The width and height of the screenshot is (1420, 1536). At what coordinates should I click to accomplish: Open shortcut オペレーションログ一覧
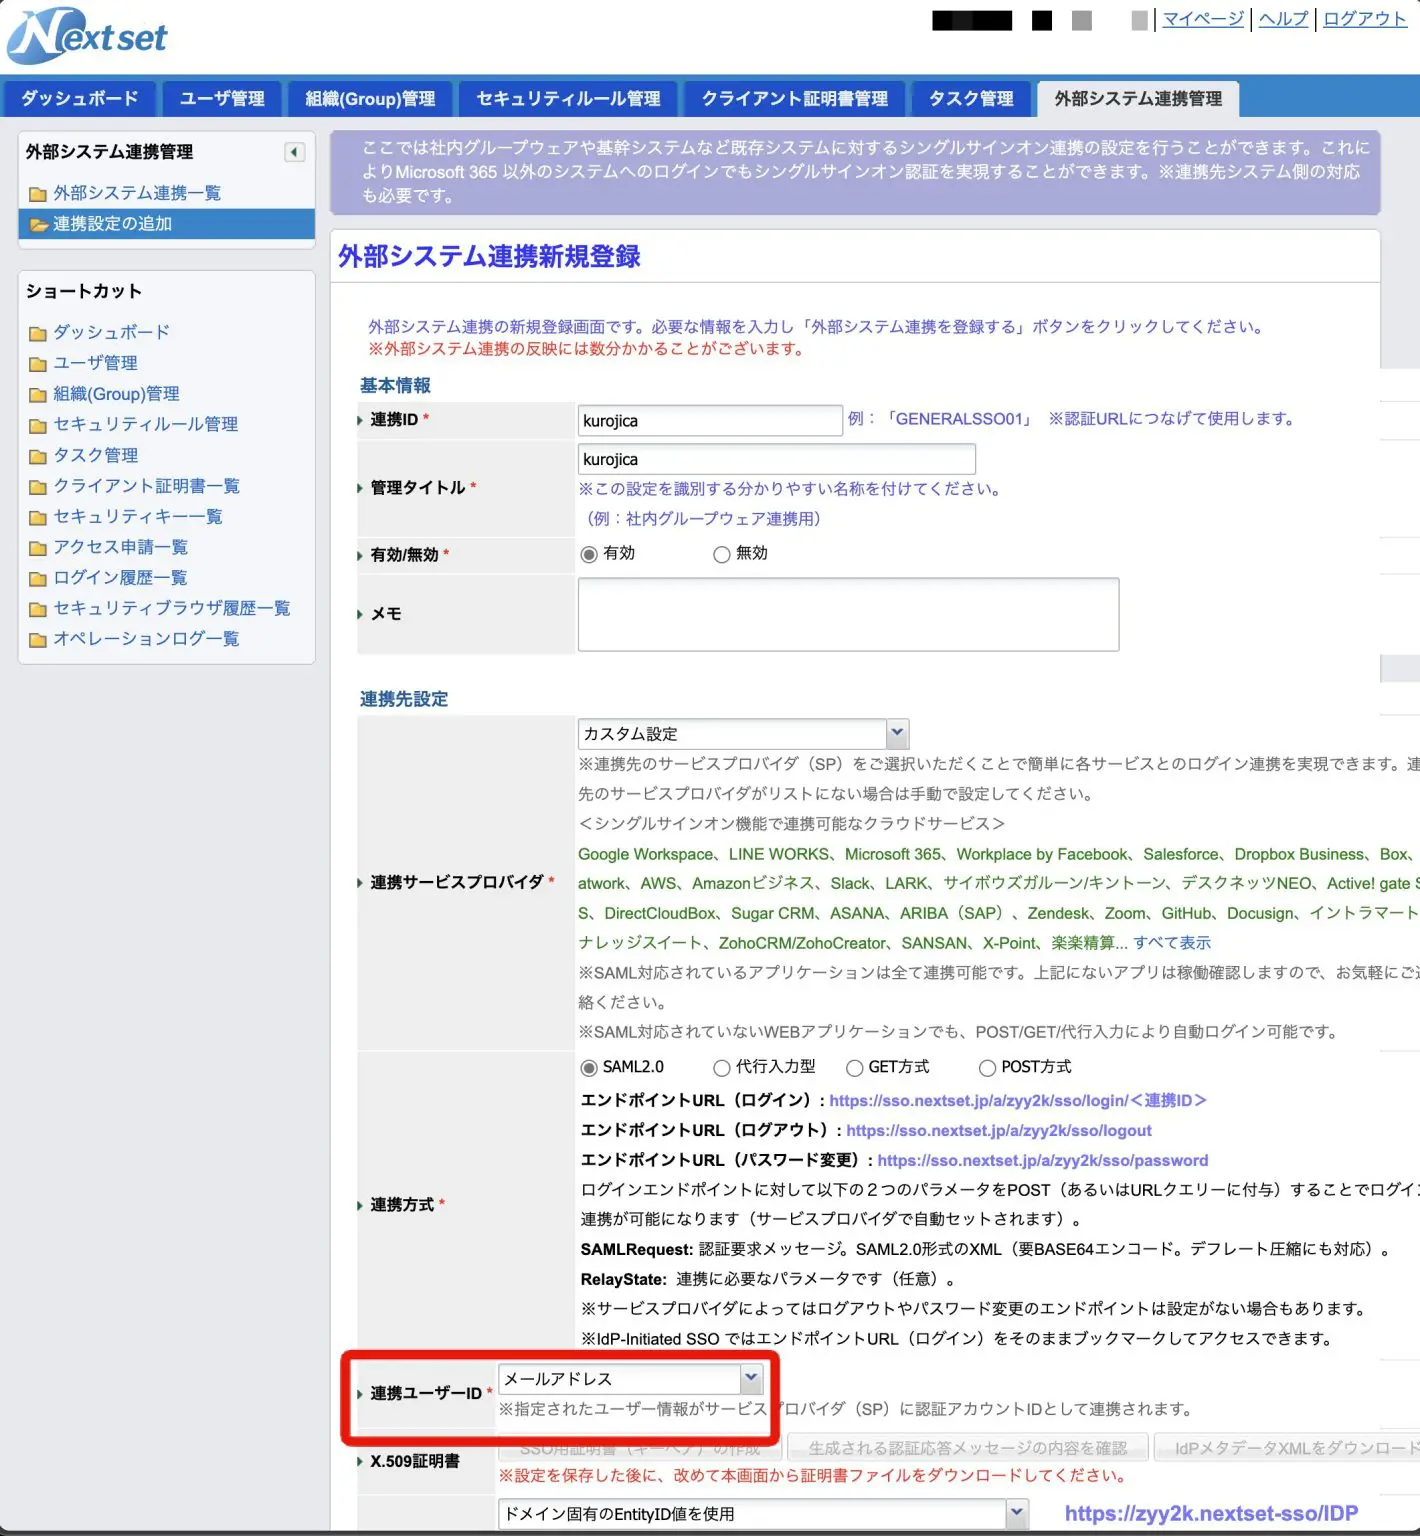146,639
